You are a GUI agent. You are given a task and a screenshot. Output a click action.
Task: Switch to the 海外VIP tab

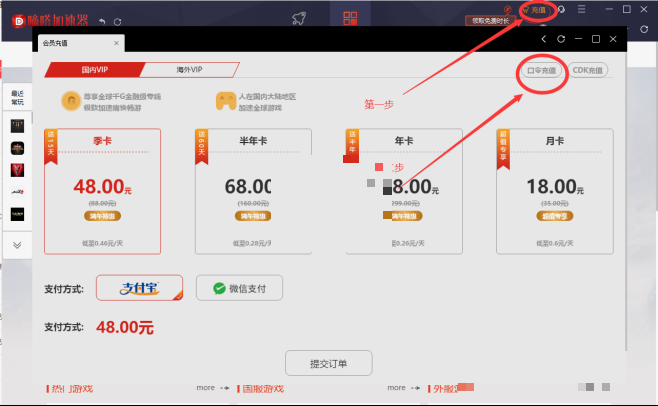(x=189, y=70)
